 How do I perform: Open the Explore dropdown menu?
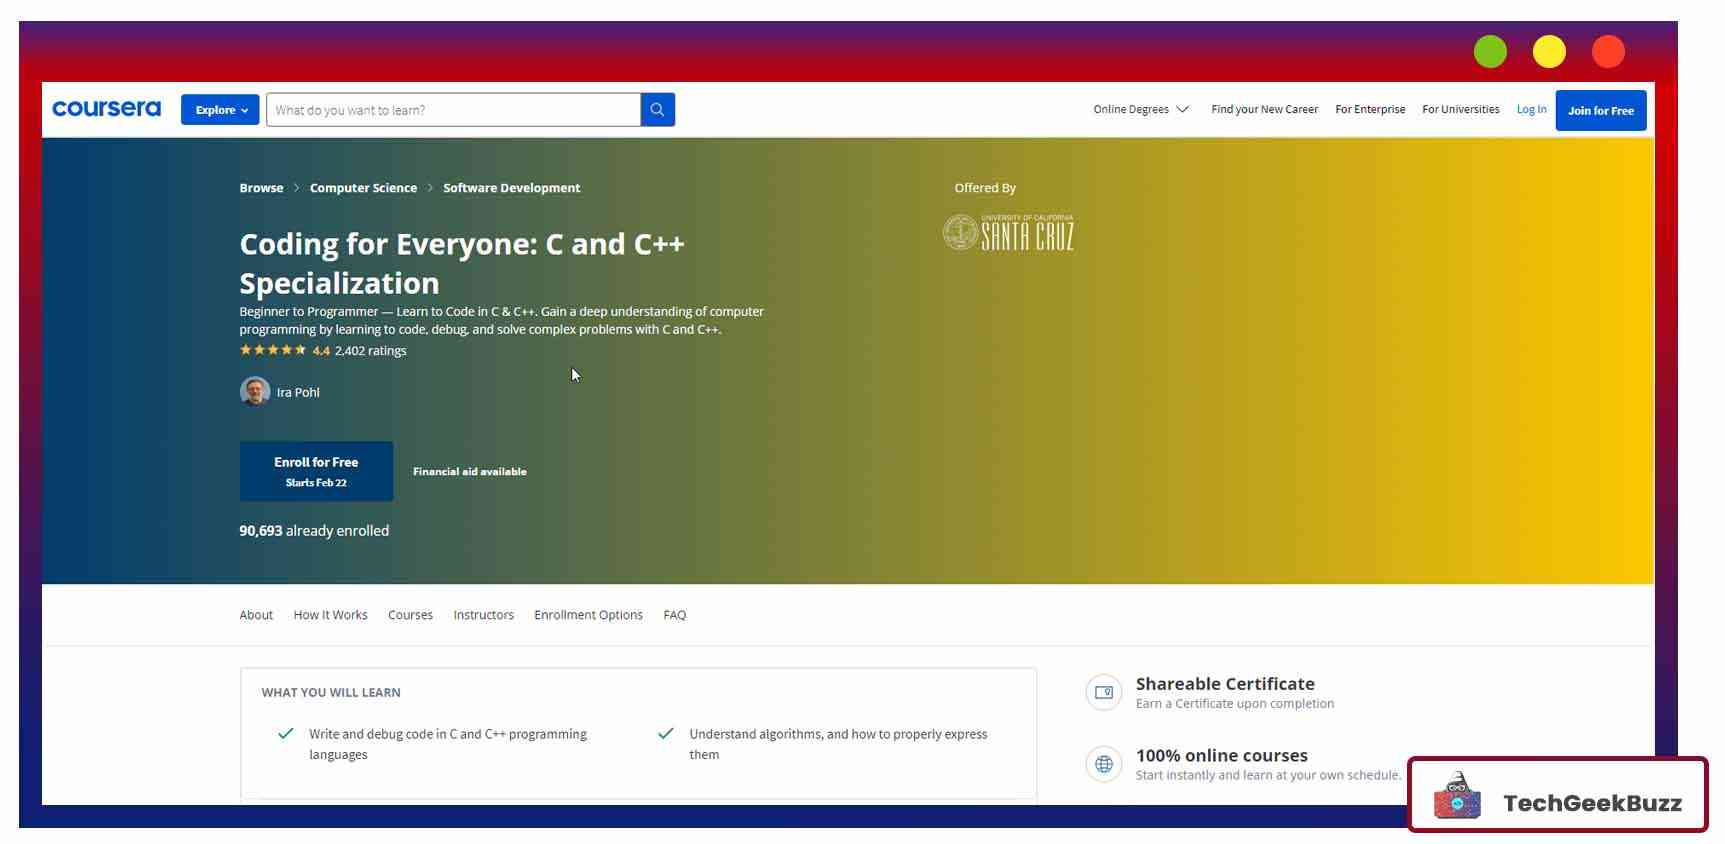[220, 110]
